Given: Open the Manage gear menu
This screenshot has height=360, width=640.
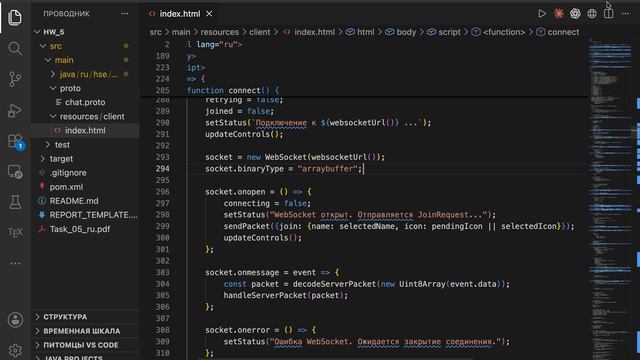Looking at the screenshot, I should pos(15,350).
